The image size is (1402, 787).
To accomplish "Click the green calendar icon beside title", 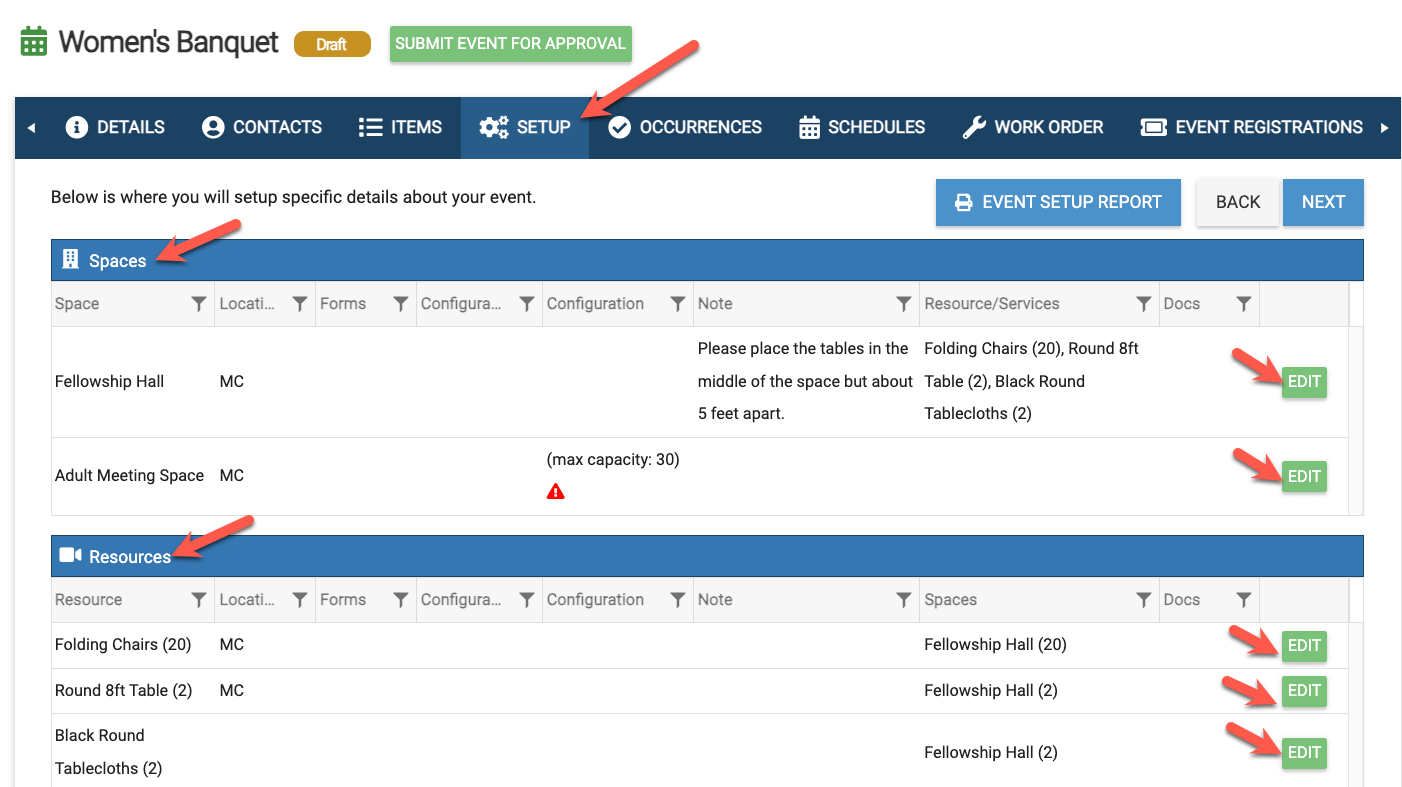I will pyautogui.click(x=34, y=43).
